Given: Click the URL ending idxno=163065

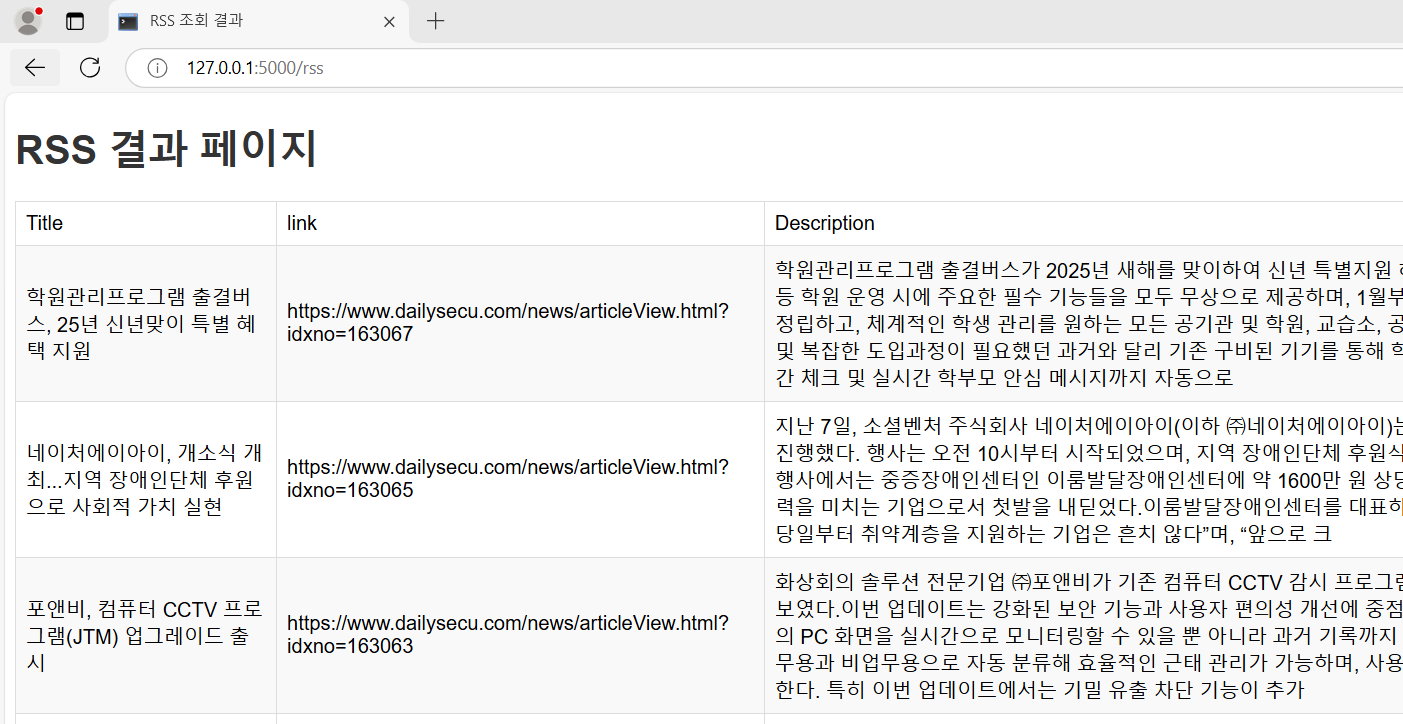Looking at the screenshot, I should pos(508,478).
